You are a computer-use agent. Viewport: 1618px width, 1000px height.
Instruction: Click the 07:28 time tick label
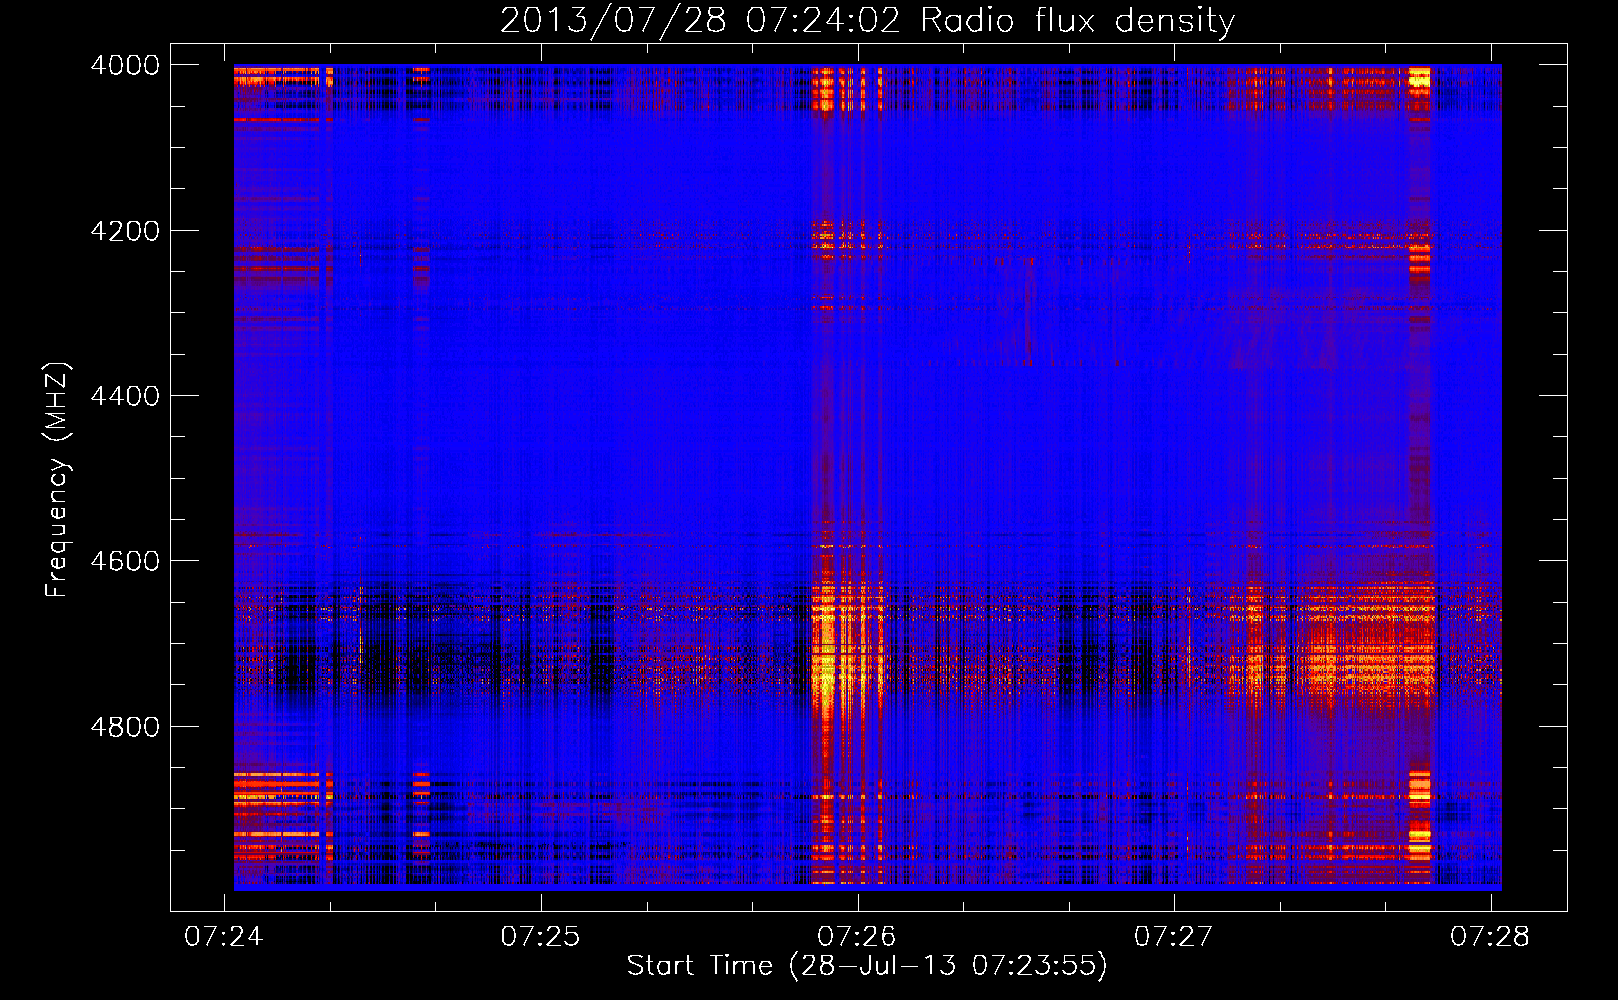click(1490, 936)
